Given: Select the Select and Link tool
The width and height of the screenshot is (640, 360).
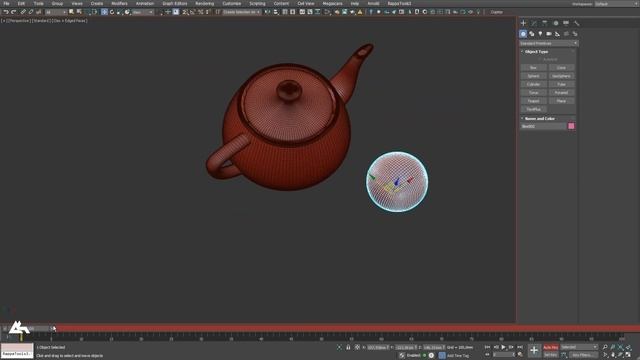Looking at the screenshot, I should [x=23, y=12].
